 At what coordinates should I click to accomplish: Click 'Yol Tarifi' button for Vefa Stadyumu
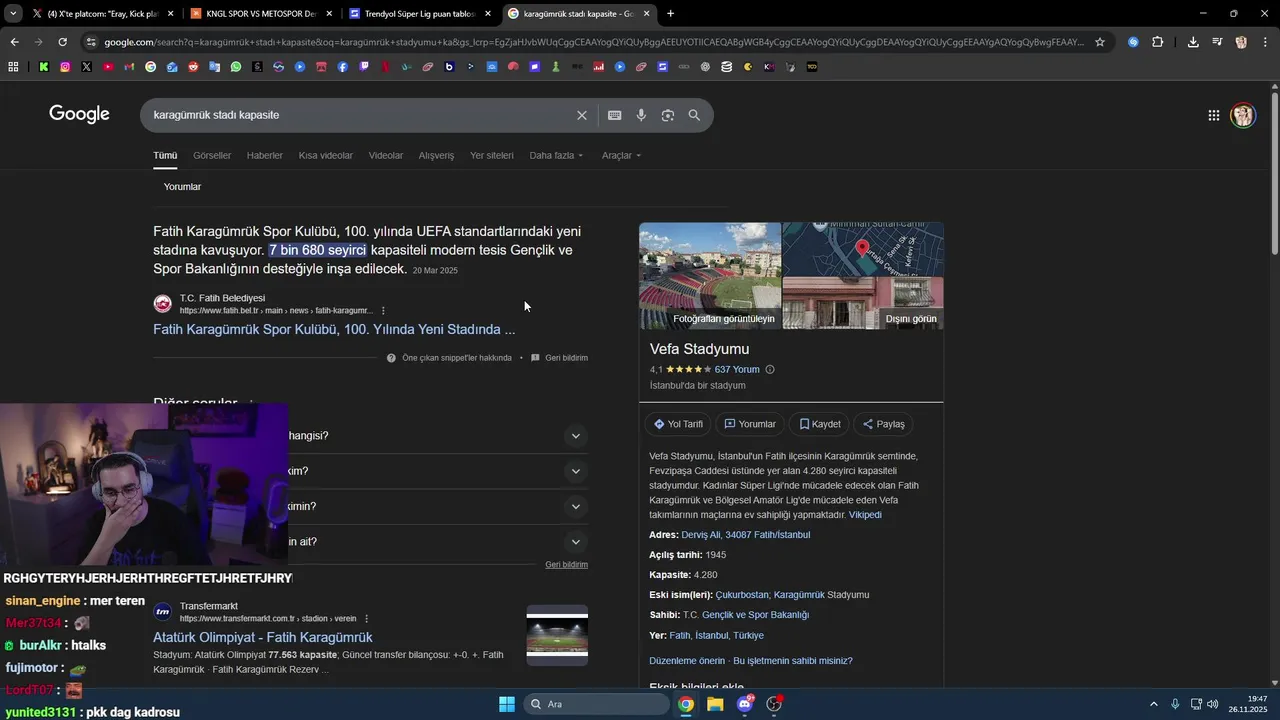coord(678,424)
